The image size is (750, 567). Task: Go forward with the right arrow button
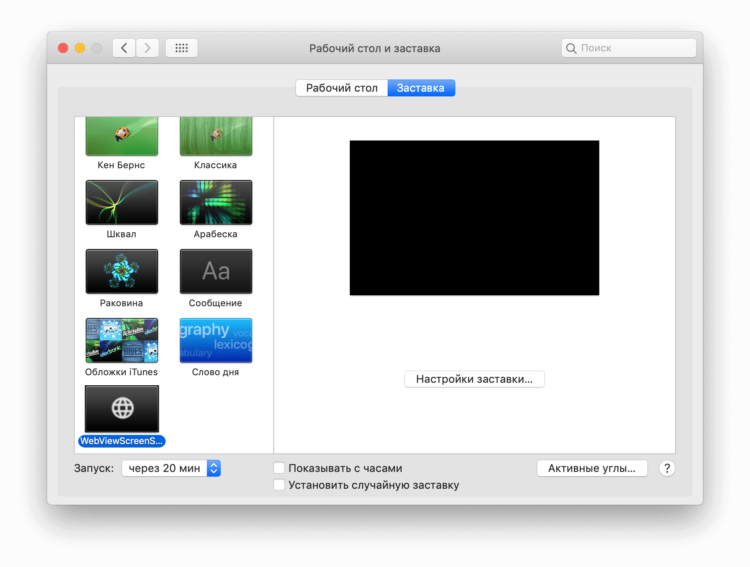(x=147, y=48)
